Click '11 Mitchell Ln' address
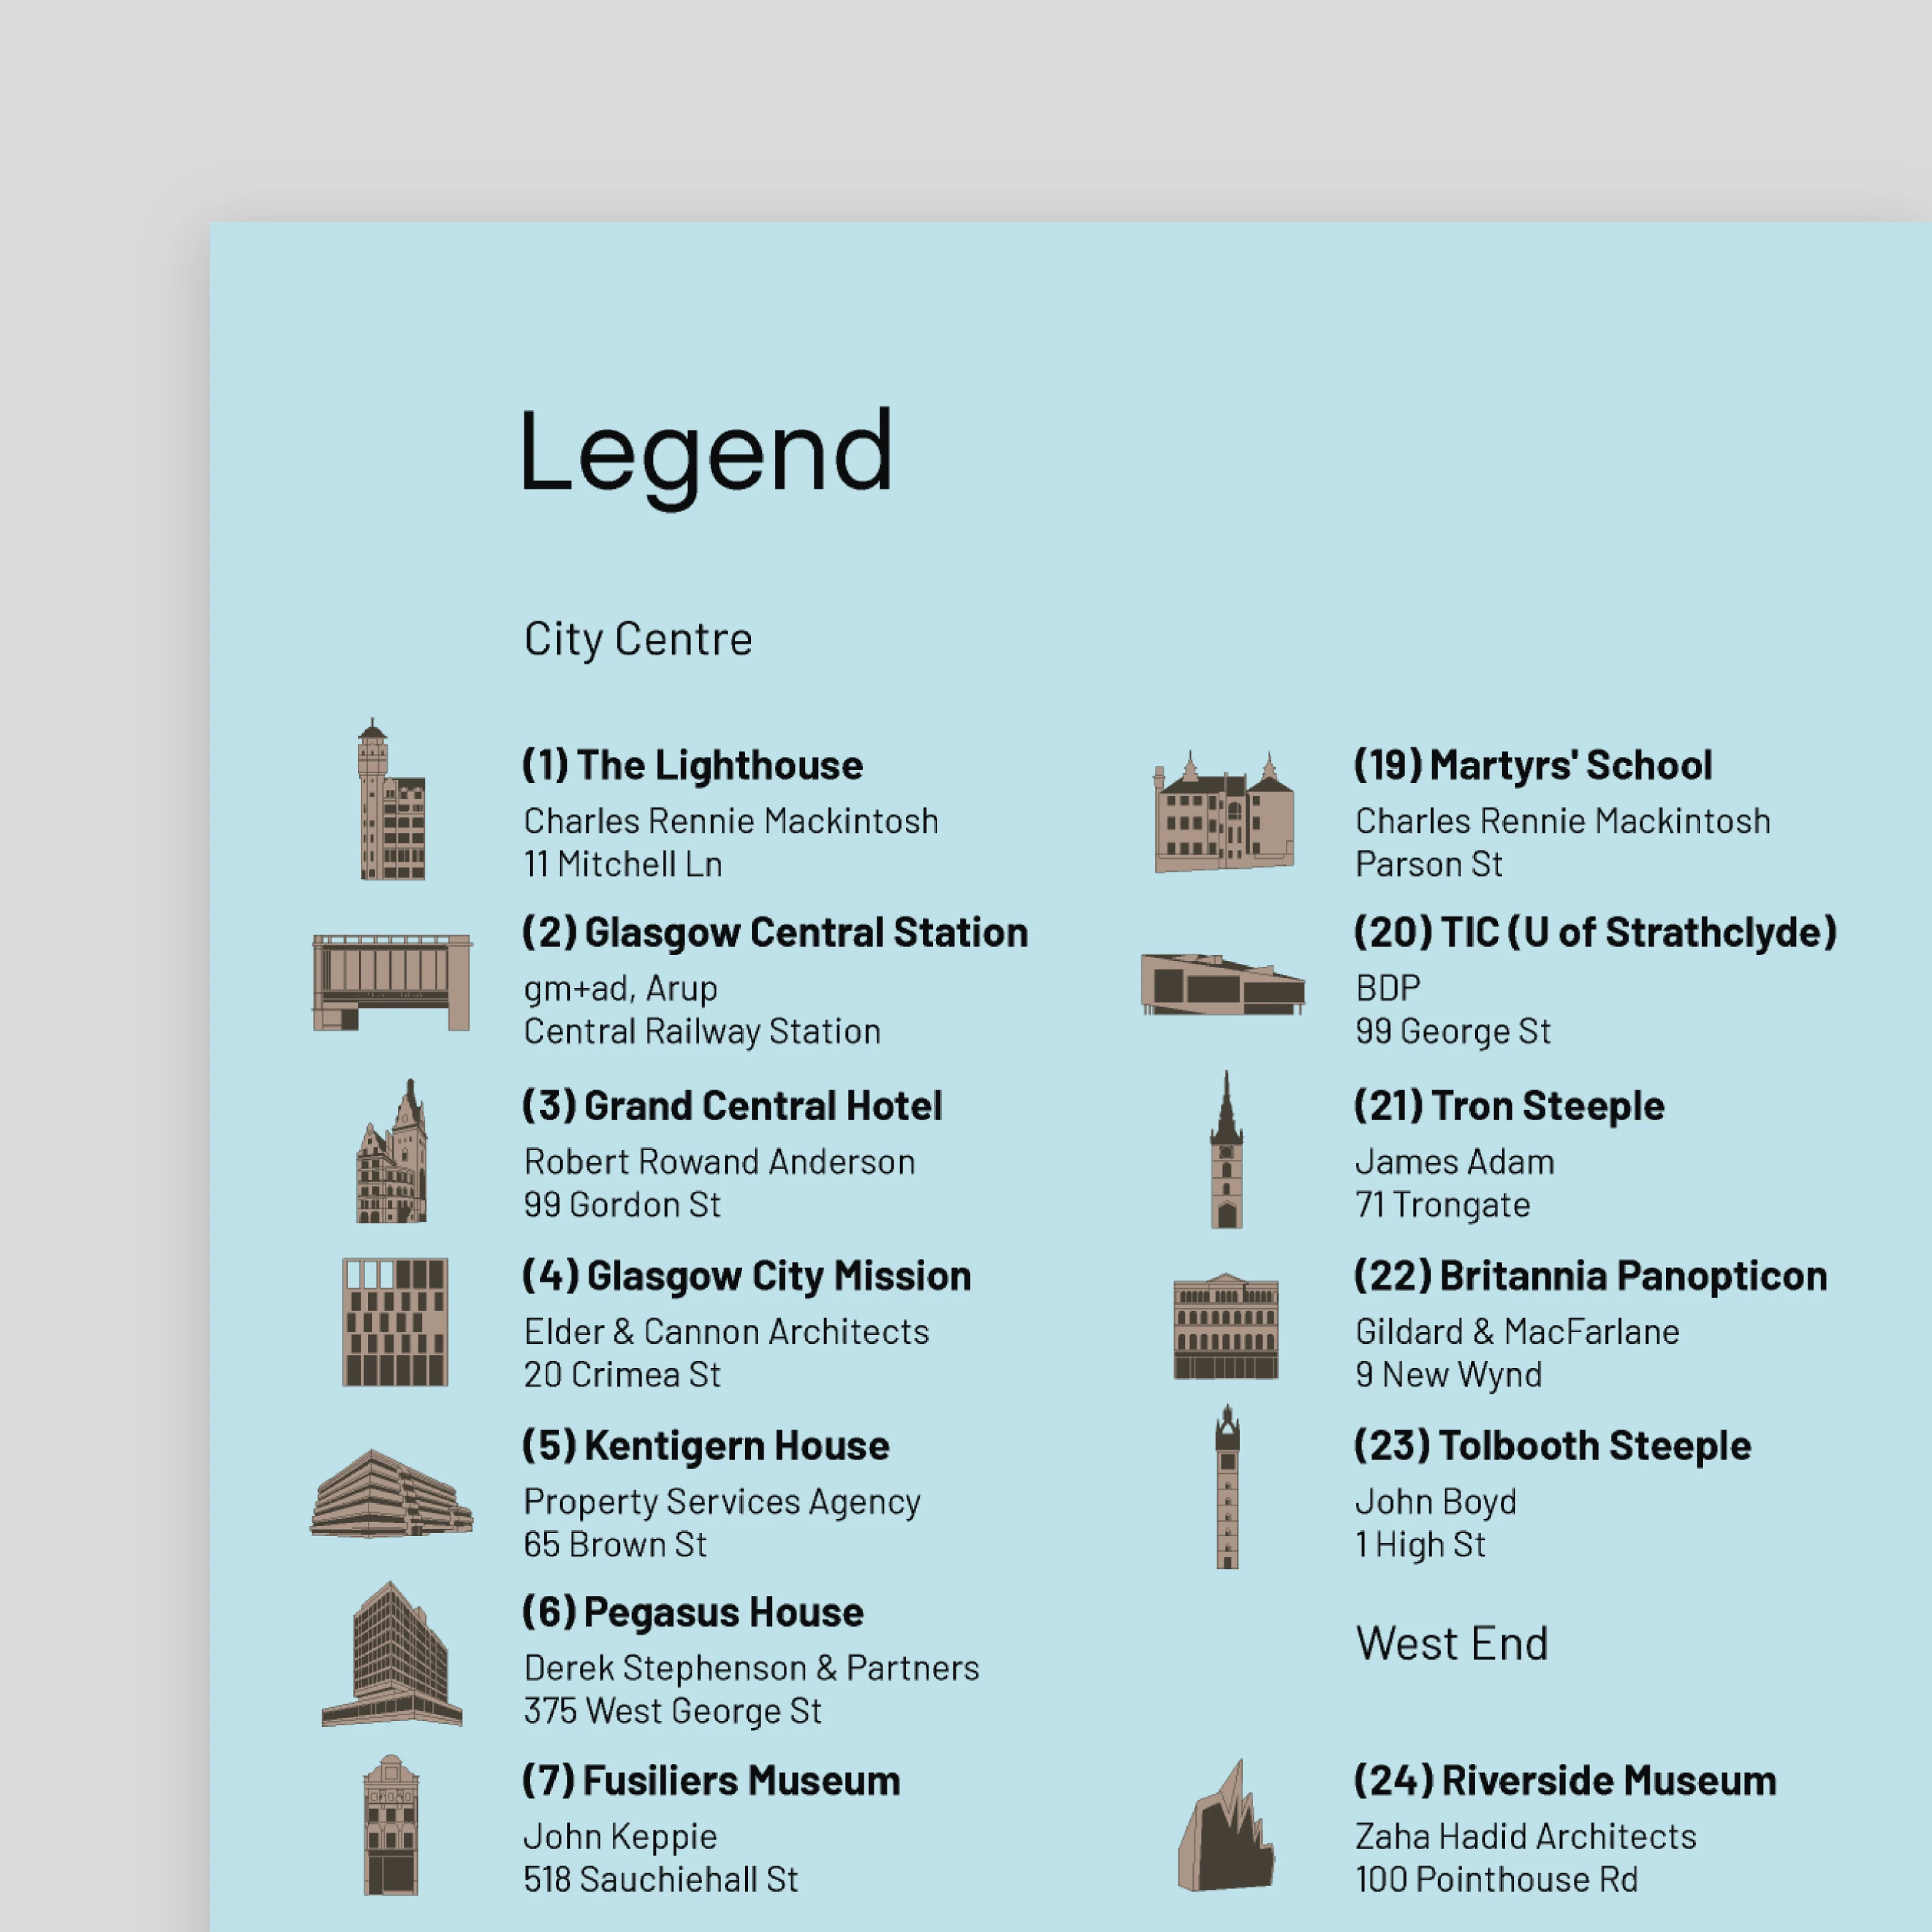Image resolution: width=1932 pixels, height=1932 pixels. (623, 864)
